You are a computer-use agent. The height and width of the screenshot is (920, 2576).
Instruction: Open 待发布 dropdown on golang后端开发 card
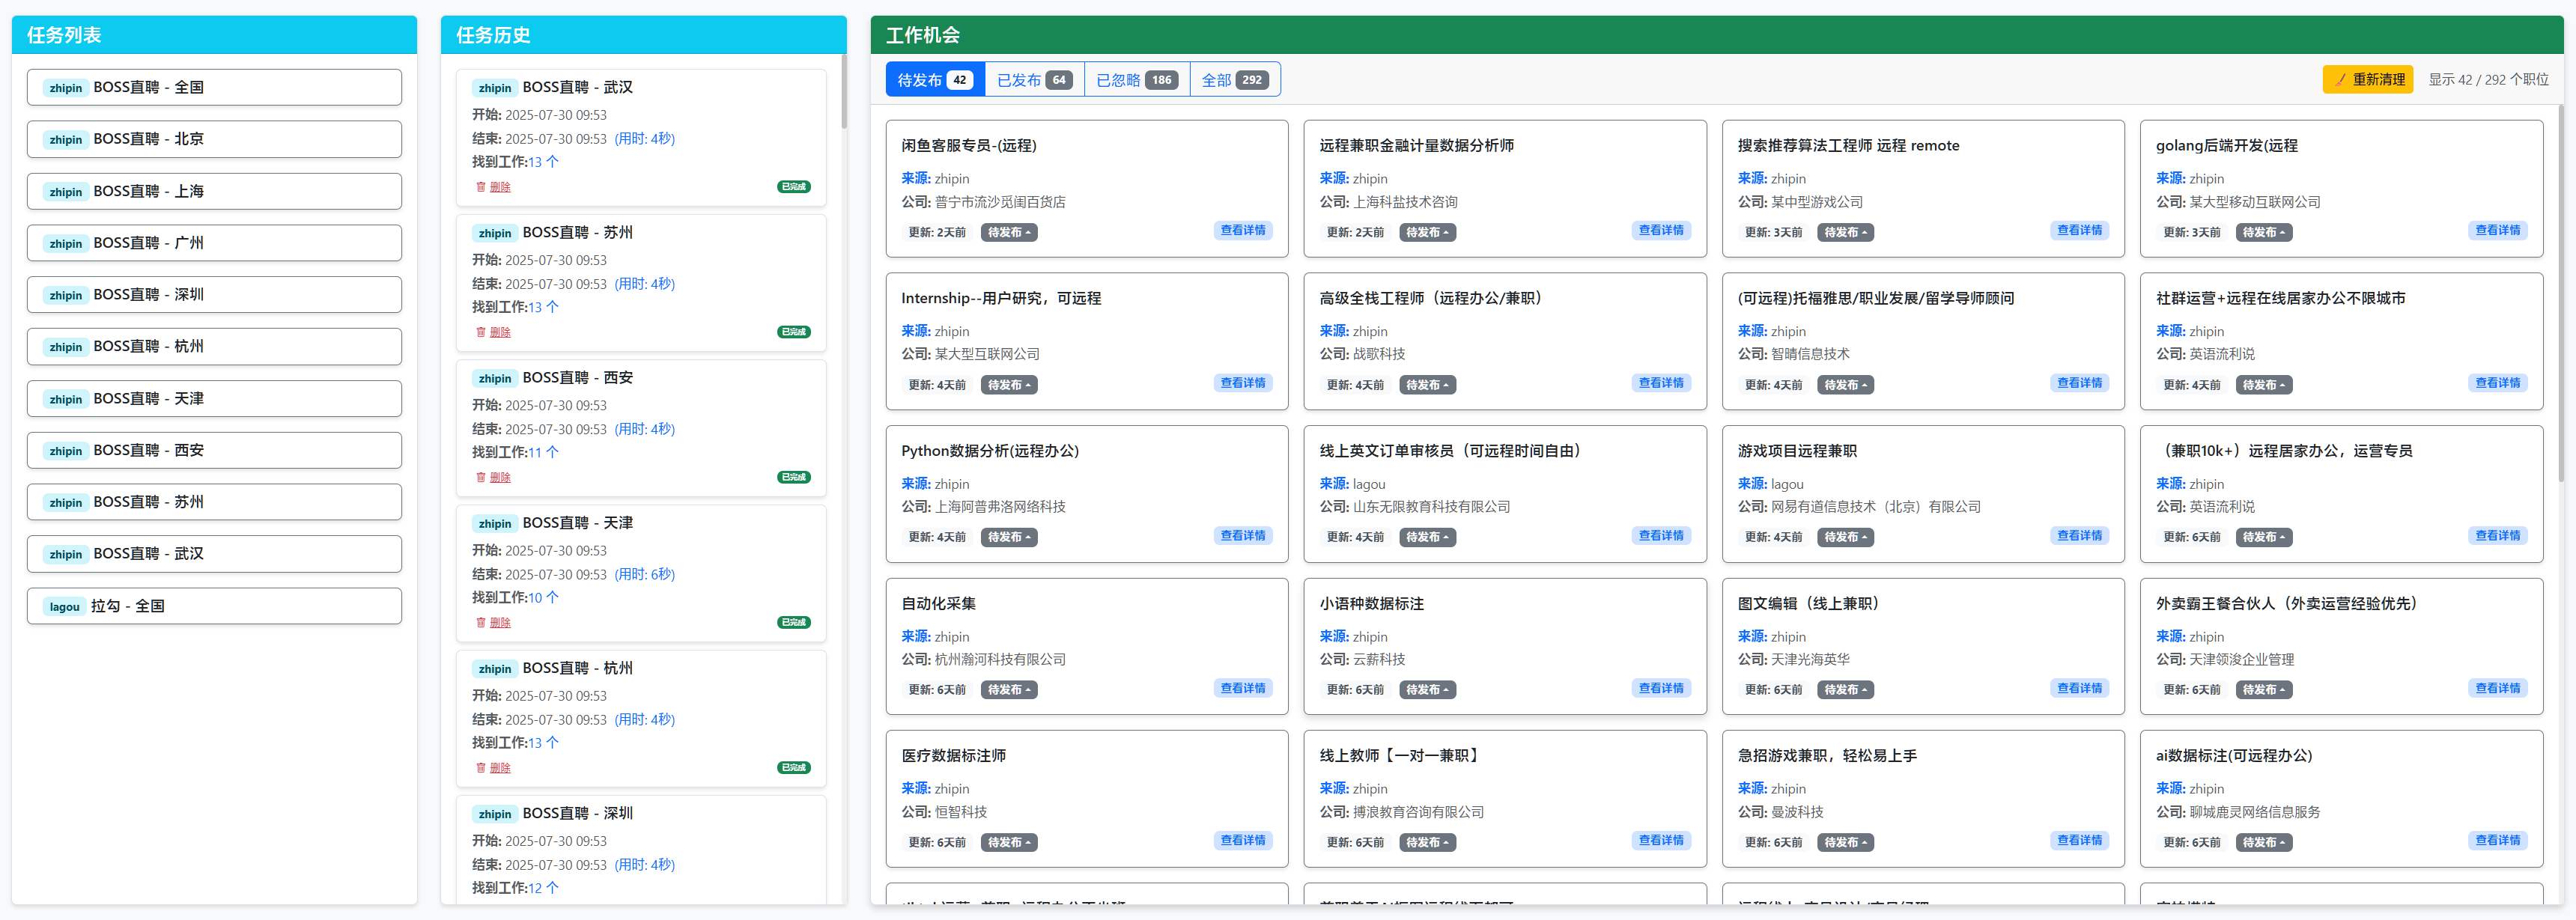[2264, 232]
